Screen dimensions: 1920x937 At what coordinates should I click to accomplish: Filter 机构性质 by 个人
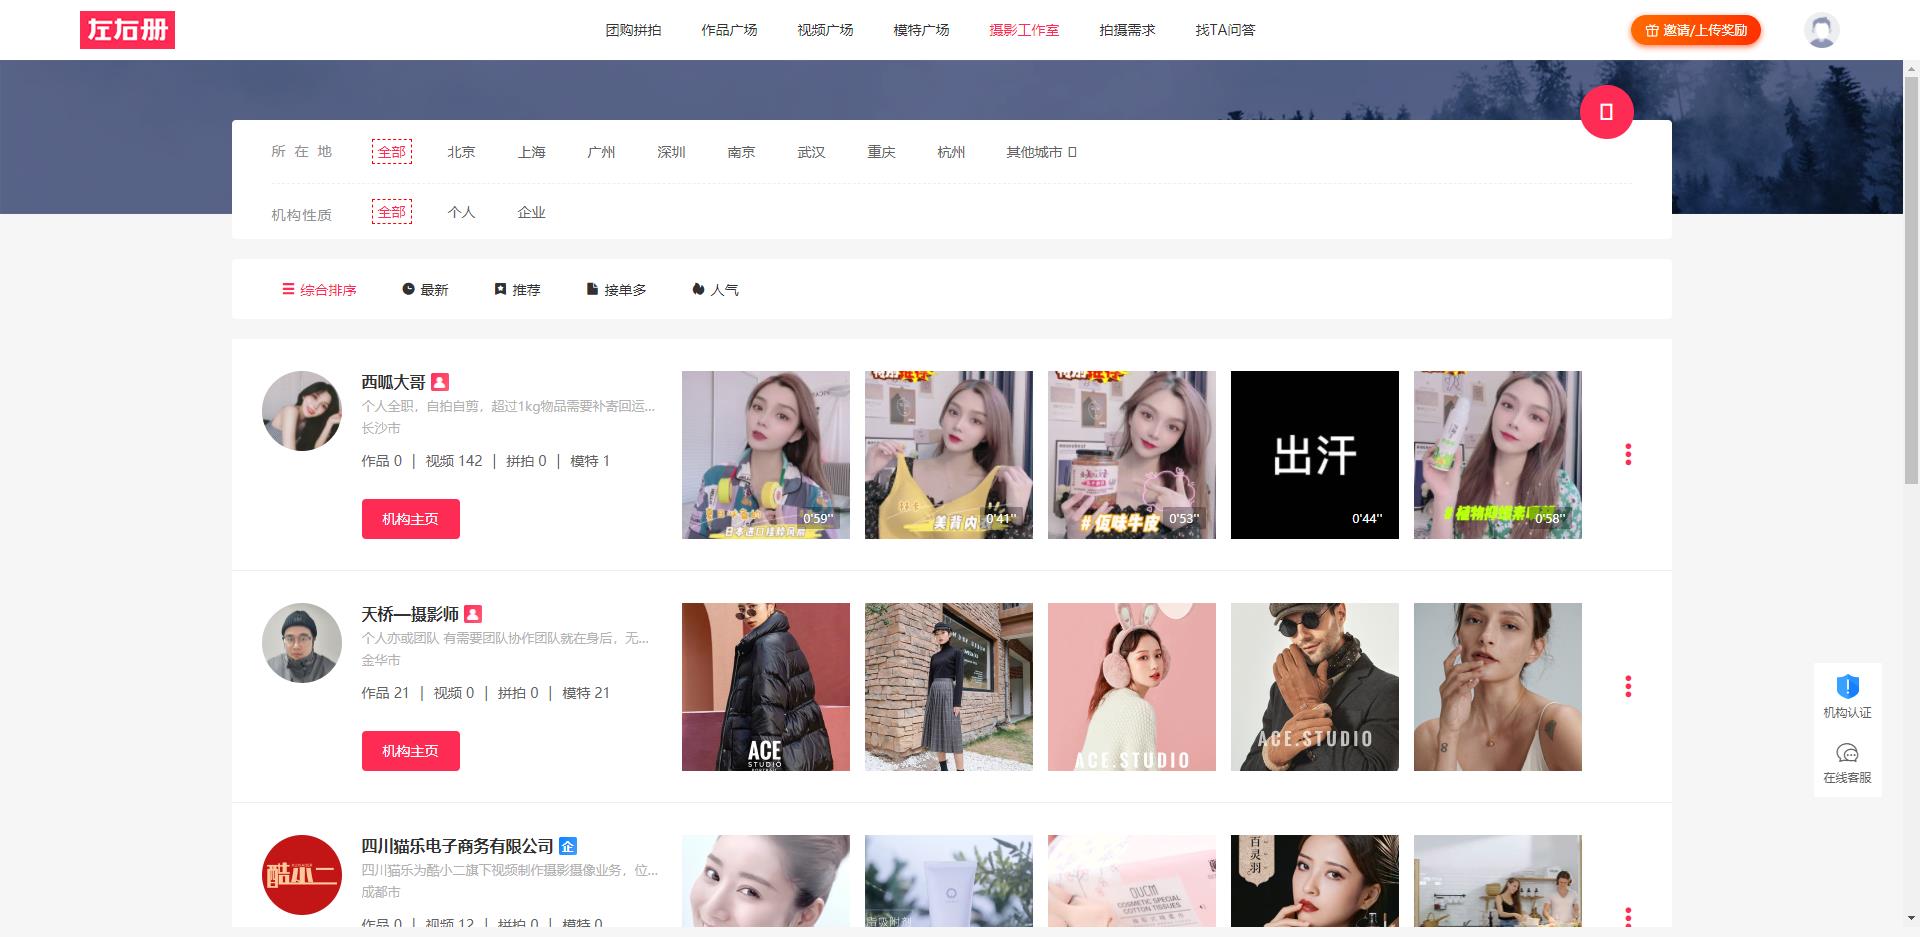pos(461,212)
